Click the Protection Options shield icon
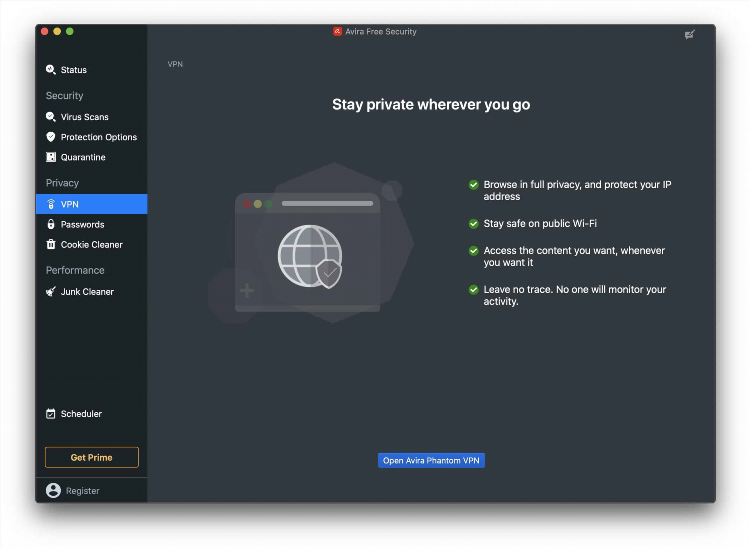 (51, 137)
